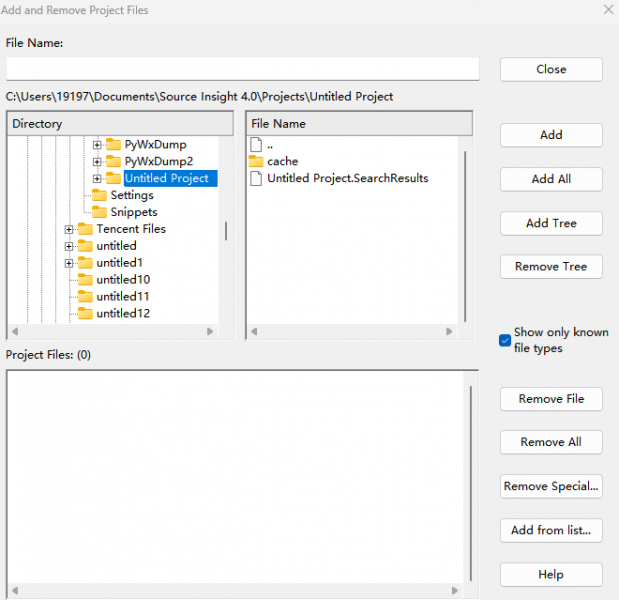Select 'Settings' in the directory tree

pos(132,195)
